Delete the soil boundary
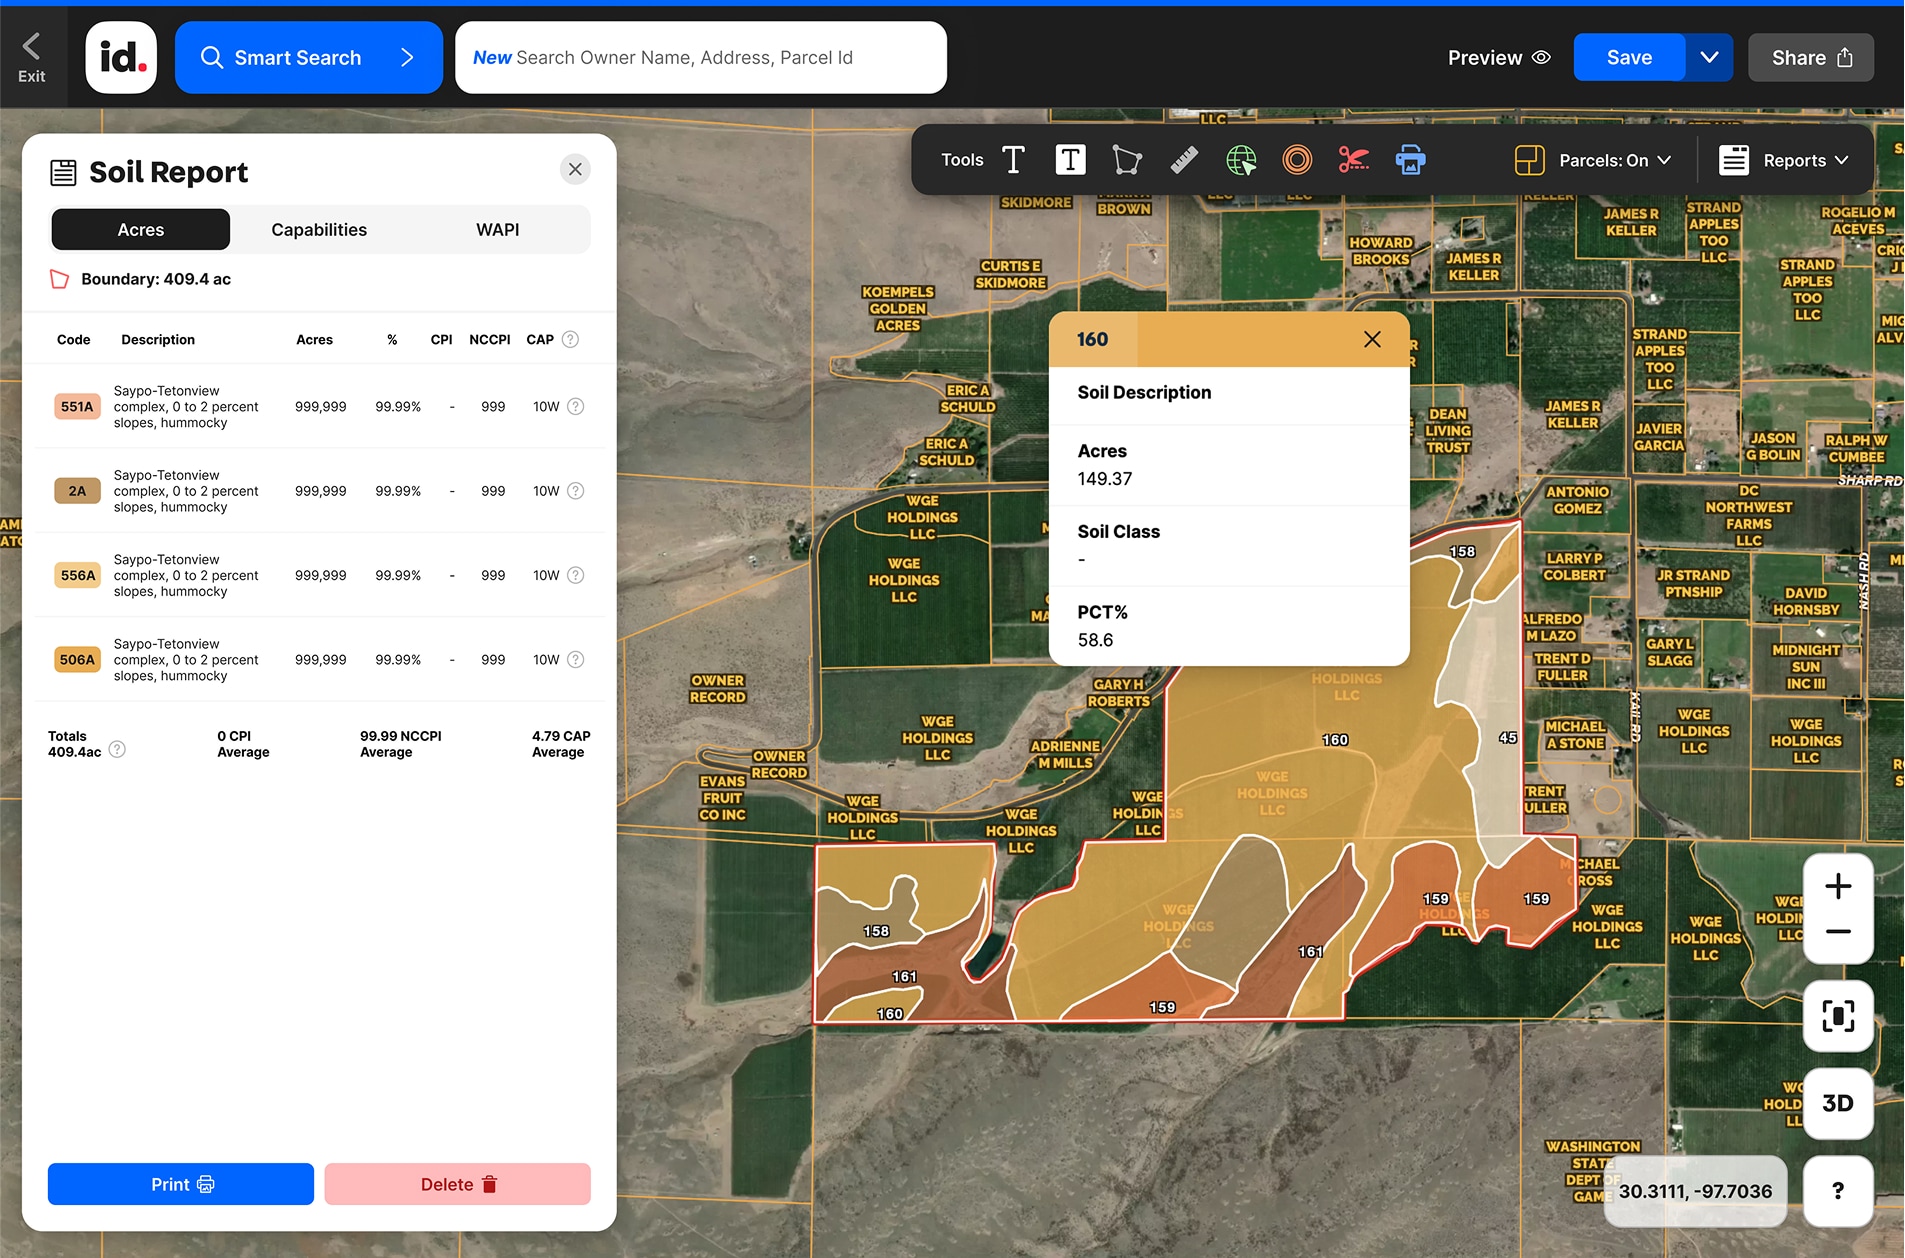This screenshot has height=1258, width=1905. pos(456,1183)
